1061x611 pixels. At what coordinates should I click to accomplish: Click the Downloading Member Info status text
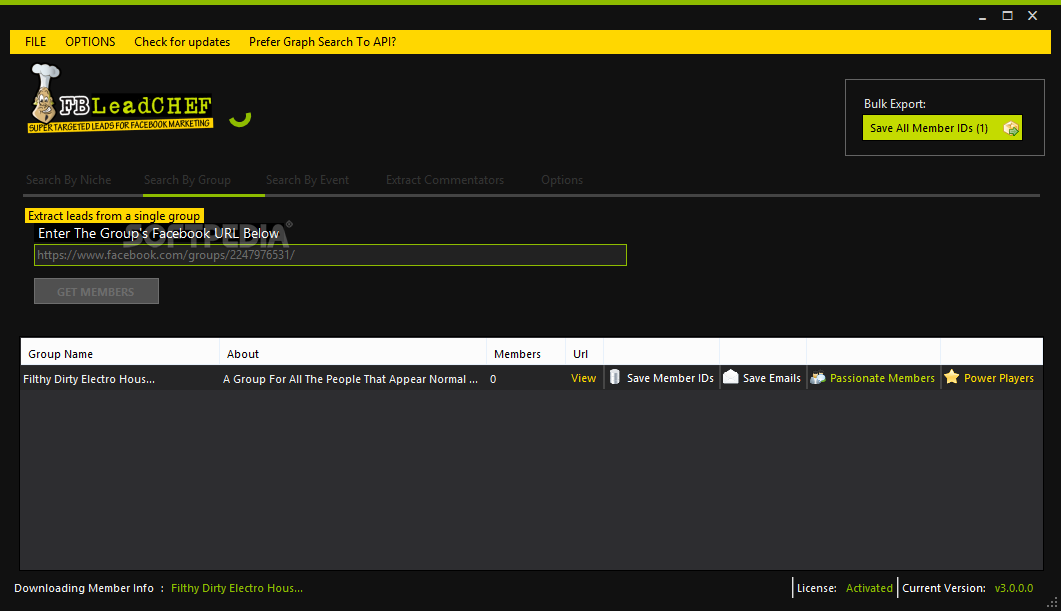pyautogui.click(x=84, y=588)
